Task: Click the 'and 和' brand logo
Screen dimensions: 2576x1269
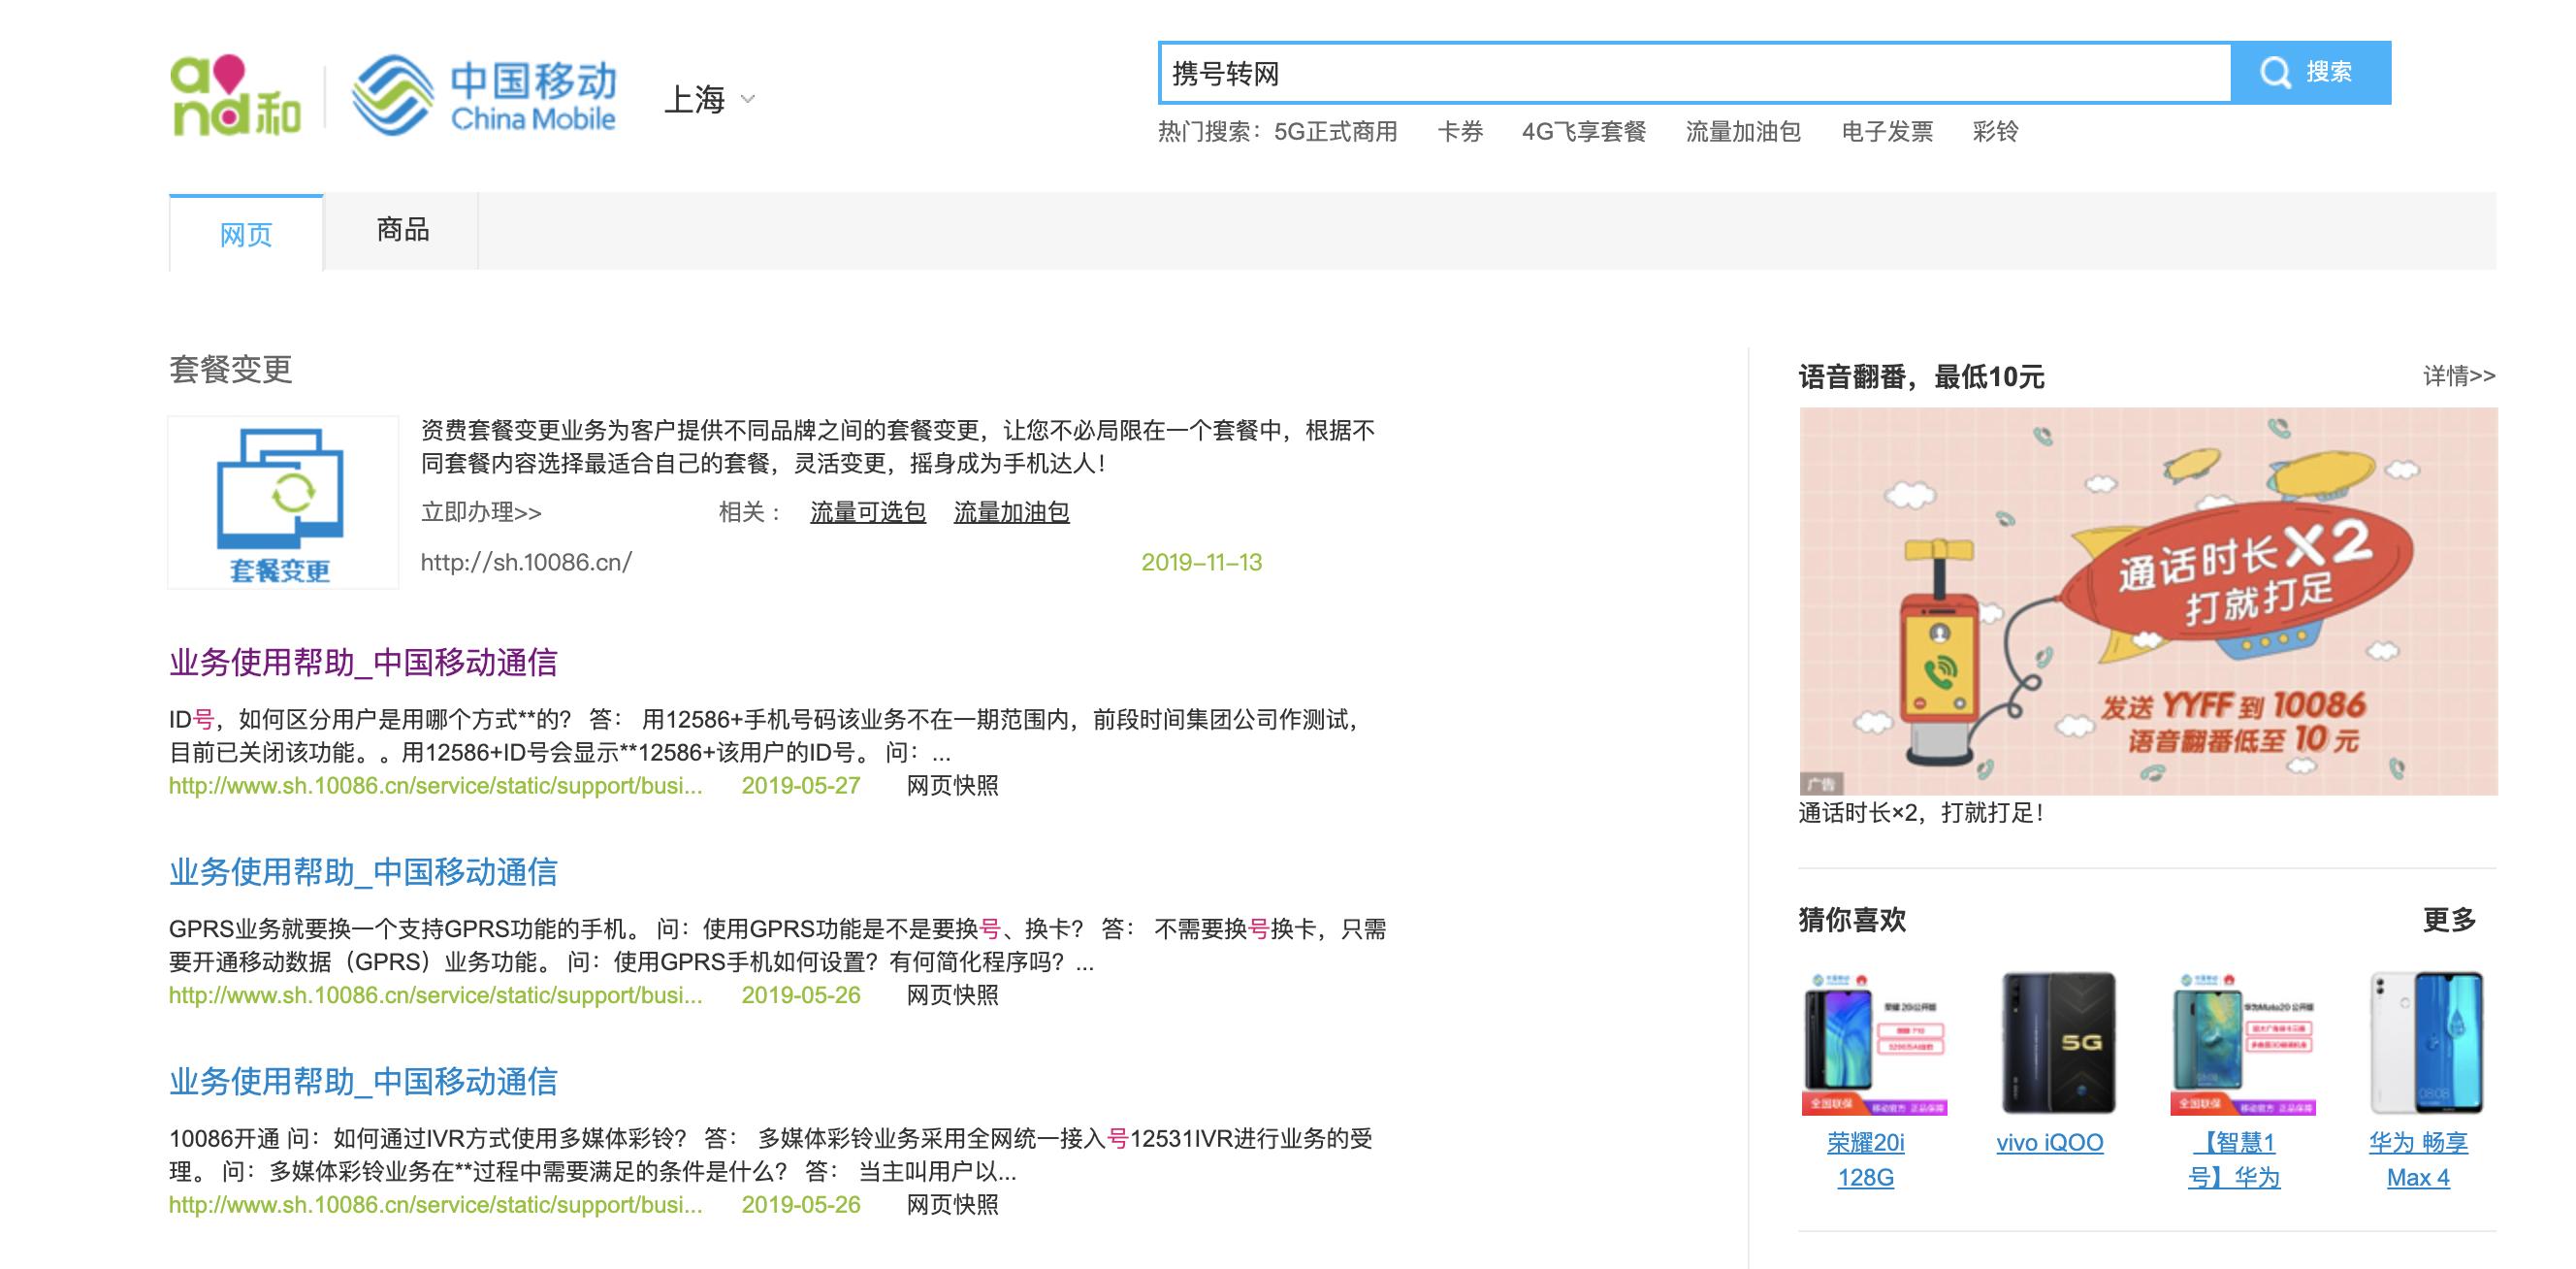Action: click(x=236, y=96)
